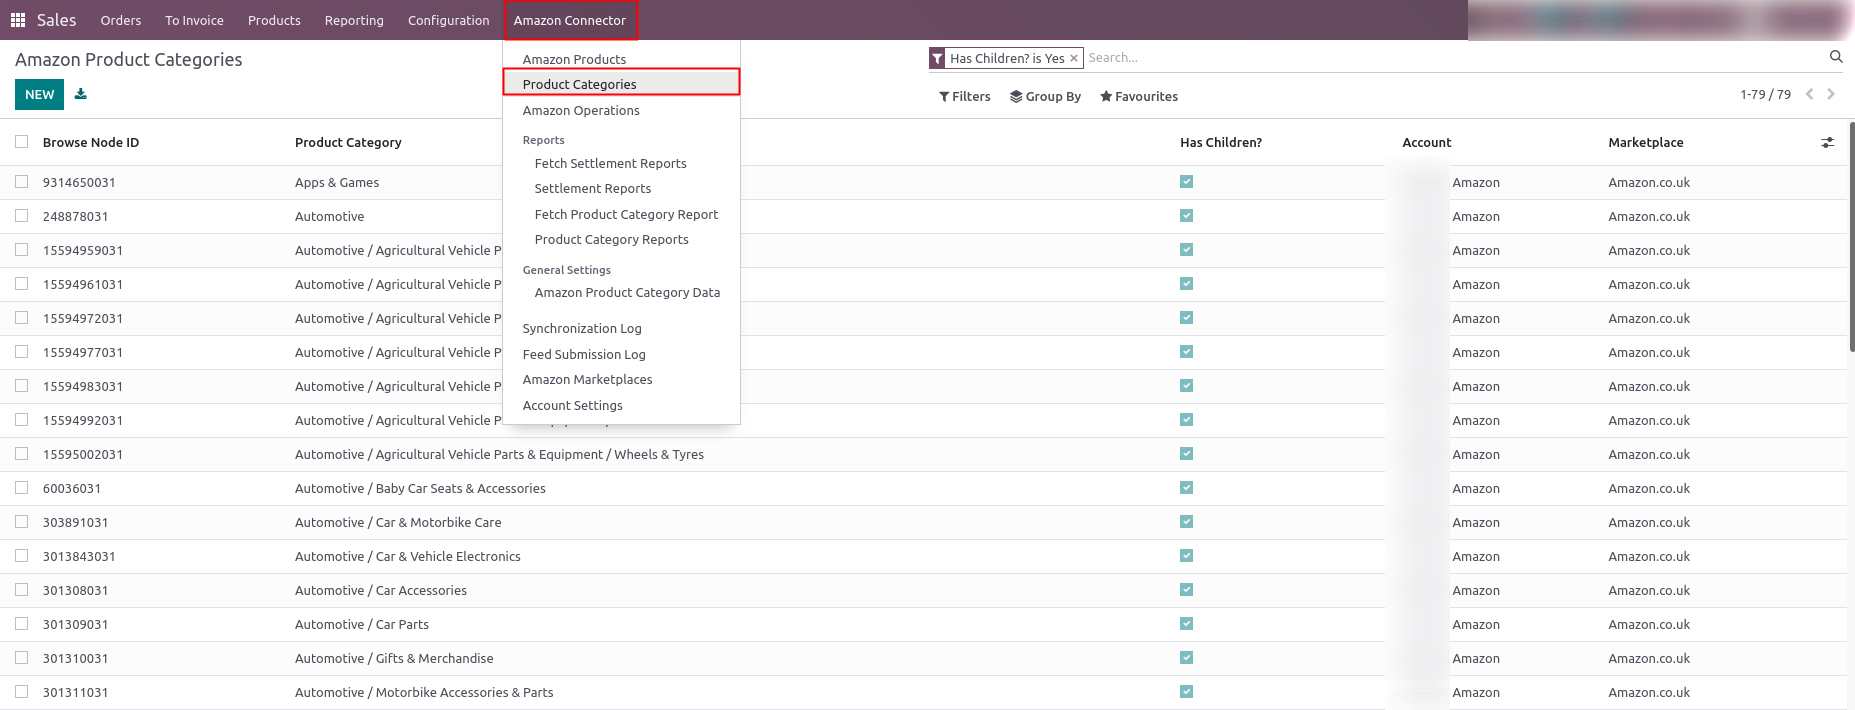Open the Filters dropdown
Viewport: 1855px width, 710px height.
pos(965,96)
